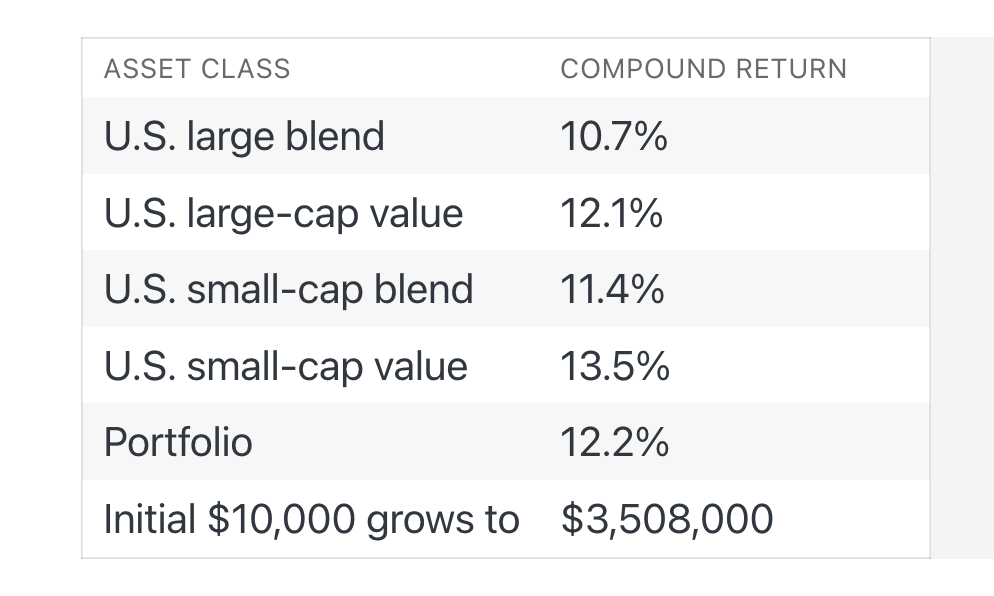Click empty space in small-cap blend row
The image size is (994, 596).
click(799, 290)
